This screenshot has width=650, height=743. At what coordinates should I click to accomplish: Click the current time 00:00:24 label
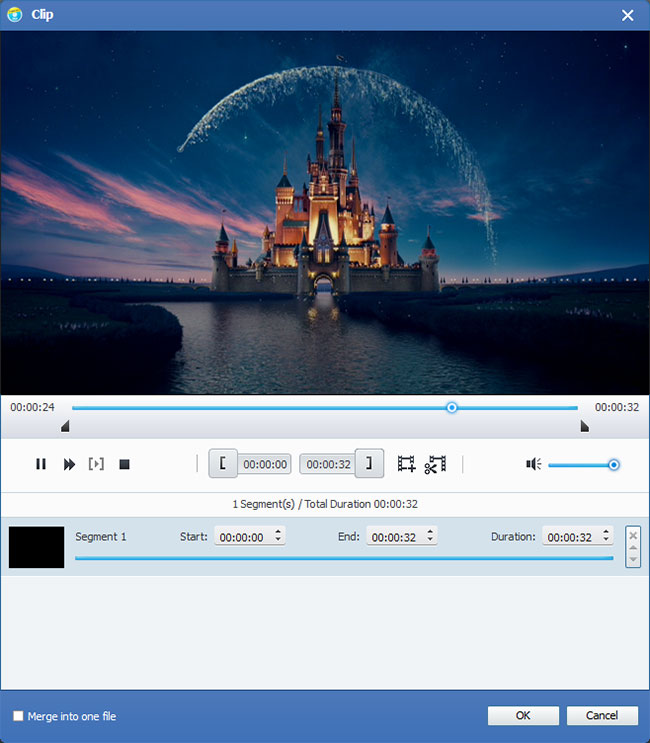click(32, 407)
